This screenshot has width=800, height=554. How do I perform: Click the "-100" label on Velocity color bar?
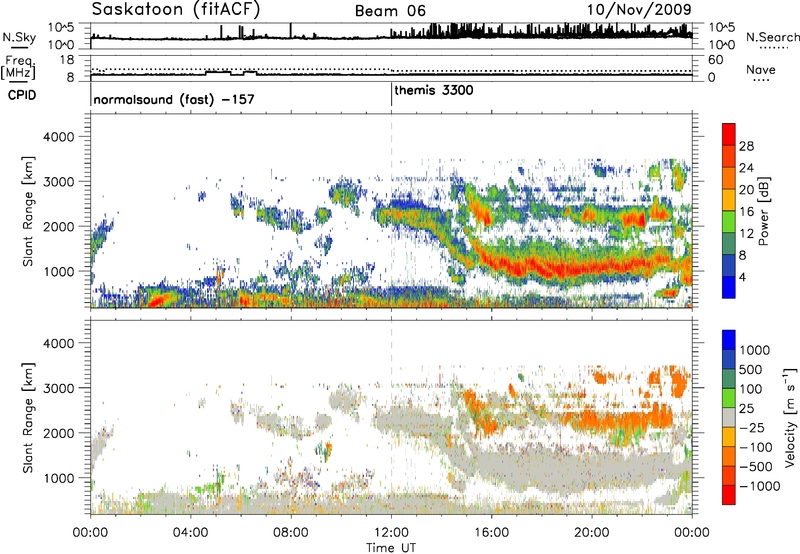point(756,447)
